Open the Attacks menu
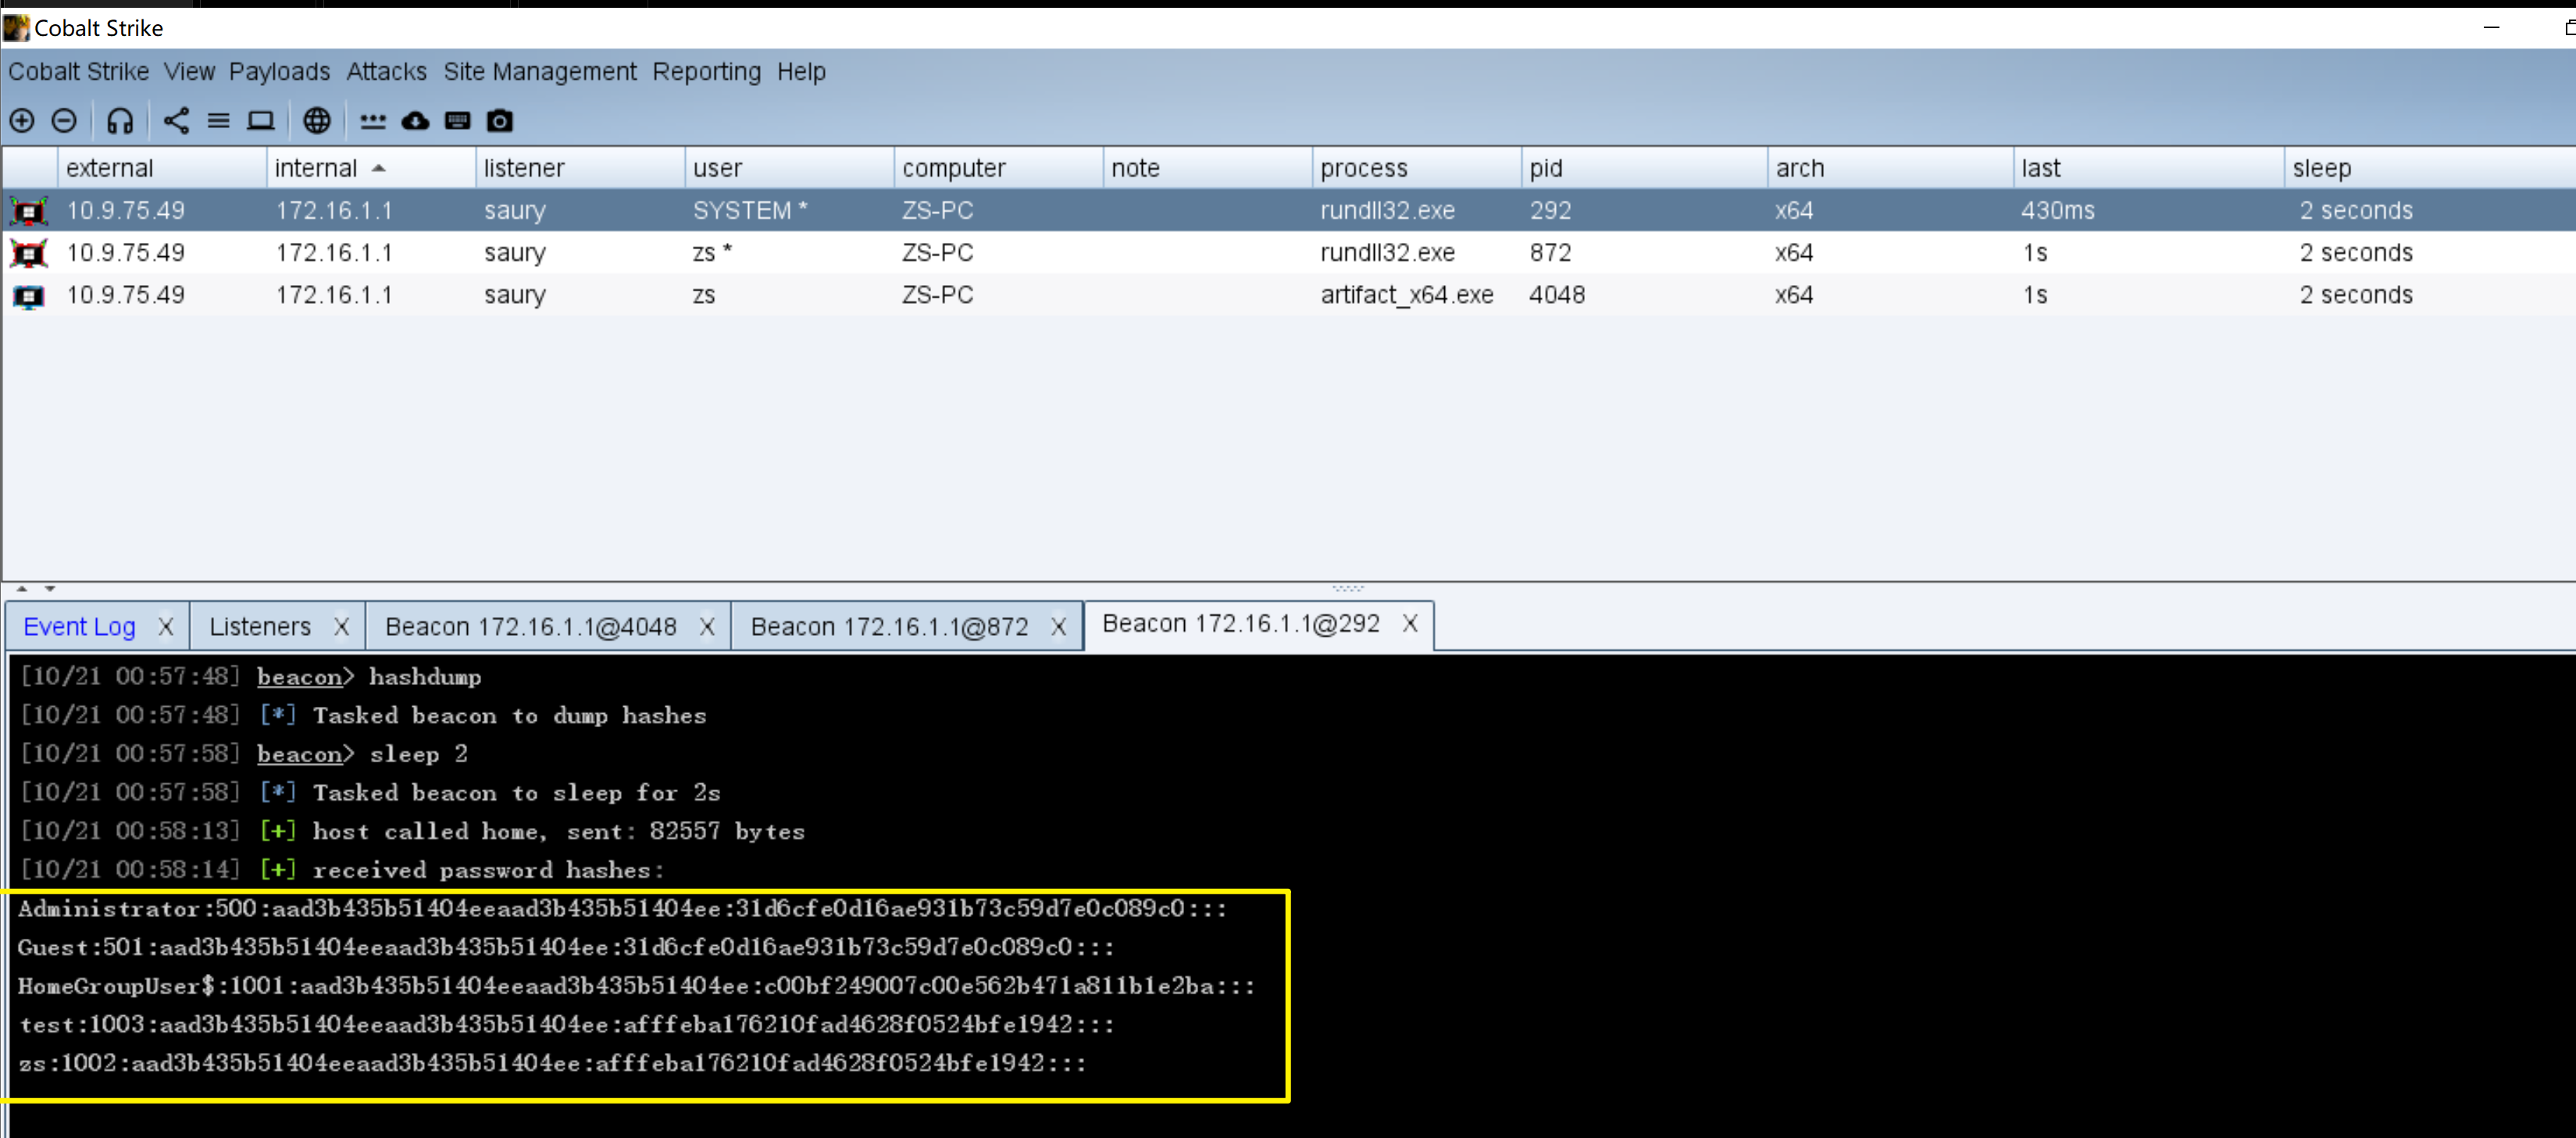 pyautogui.click(x=386, y=72)
